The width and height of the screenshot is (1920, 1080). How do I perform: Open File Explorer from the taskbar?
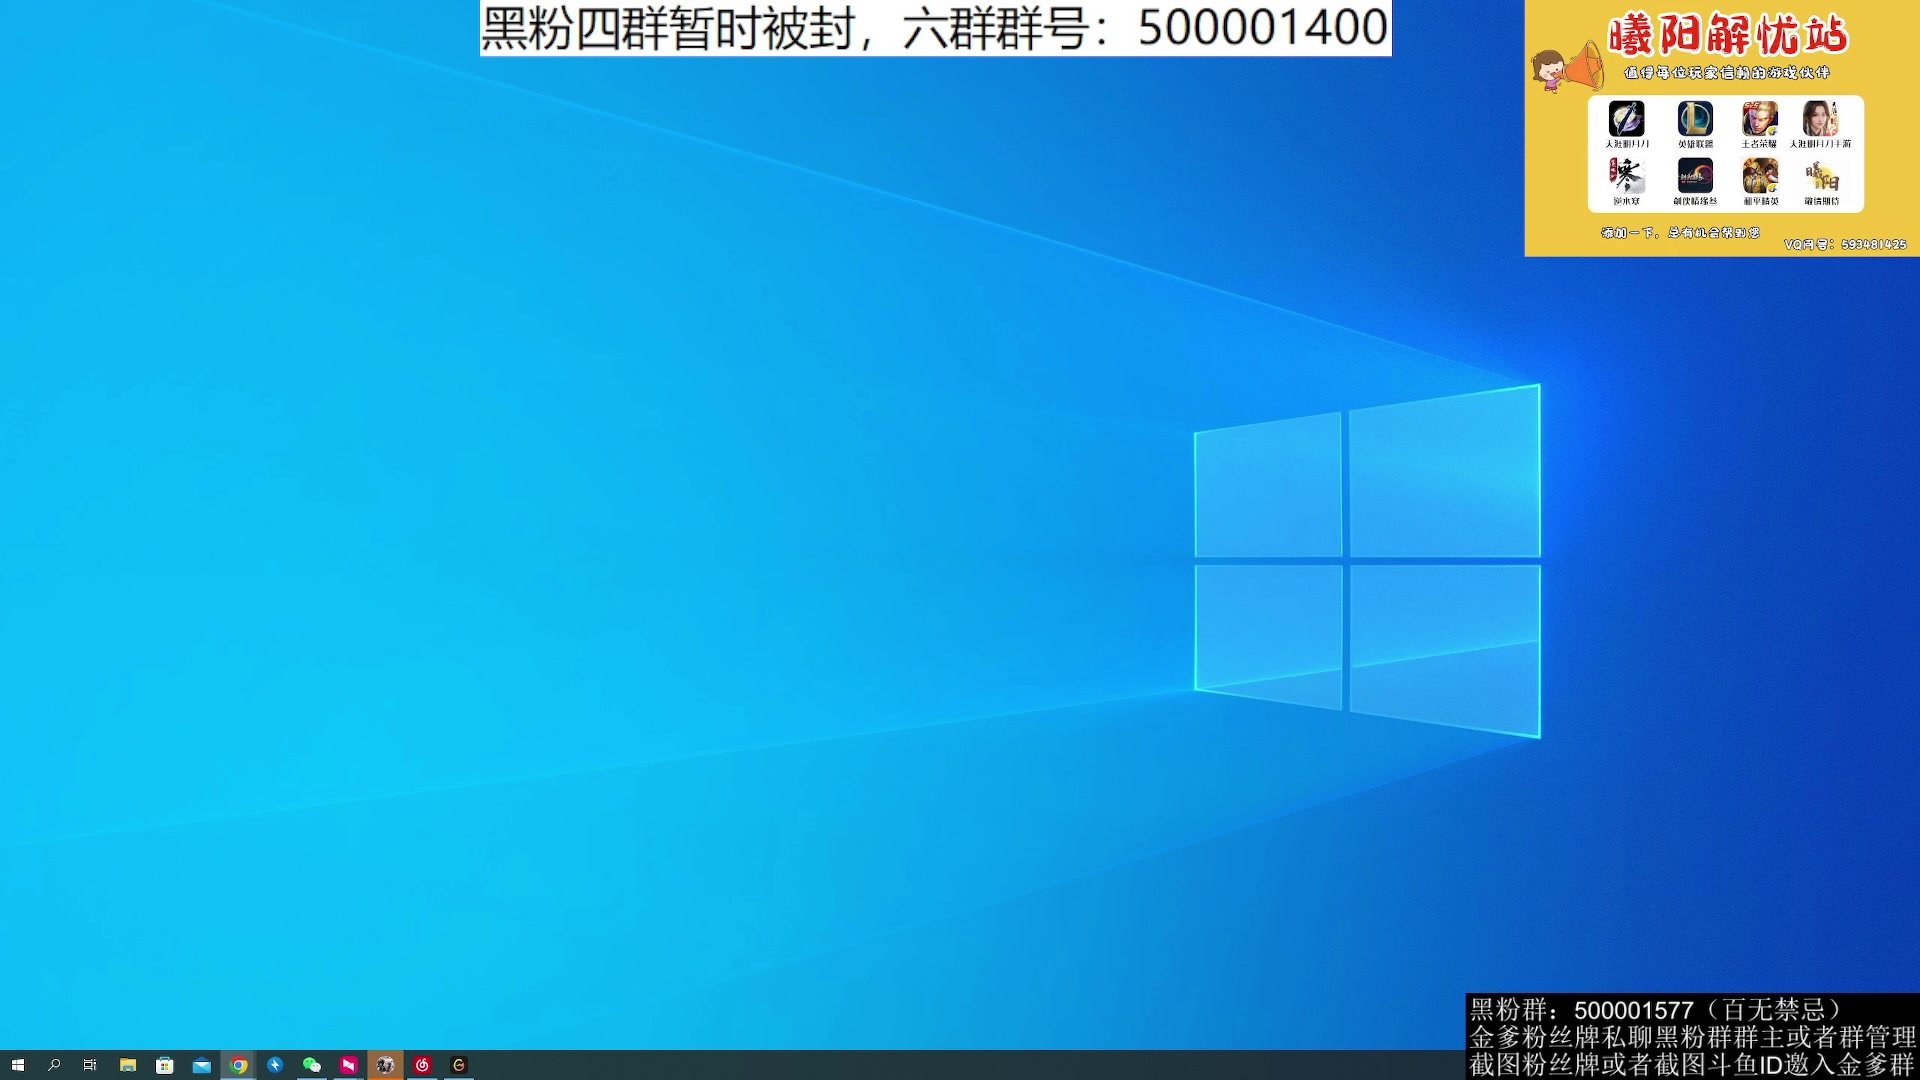(128, 1065)
